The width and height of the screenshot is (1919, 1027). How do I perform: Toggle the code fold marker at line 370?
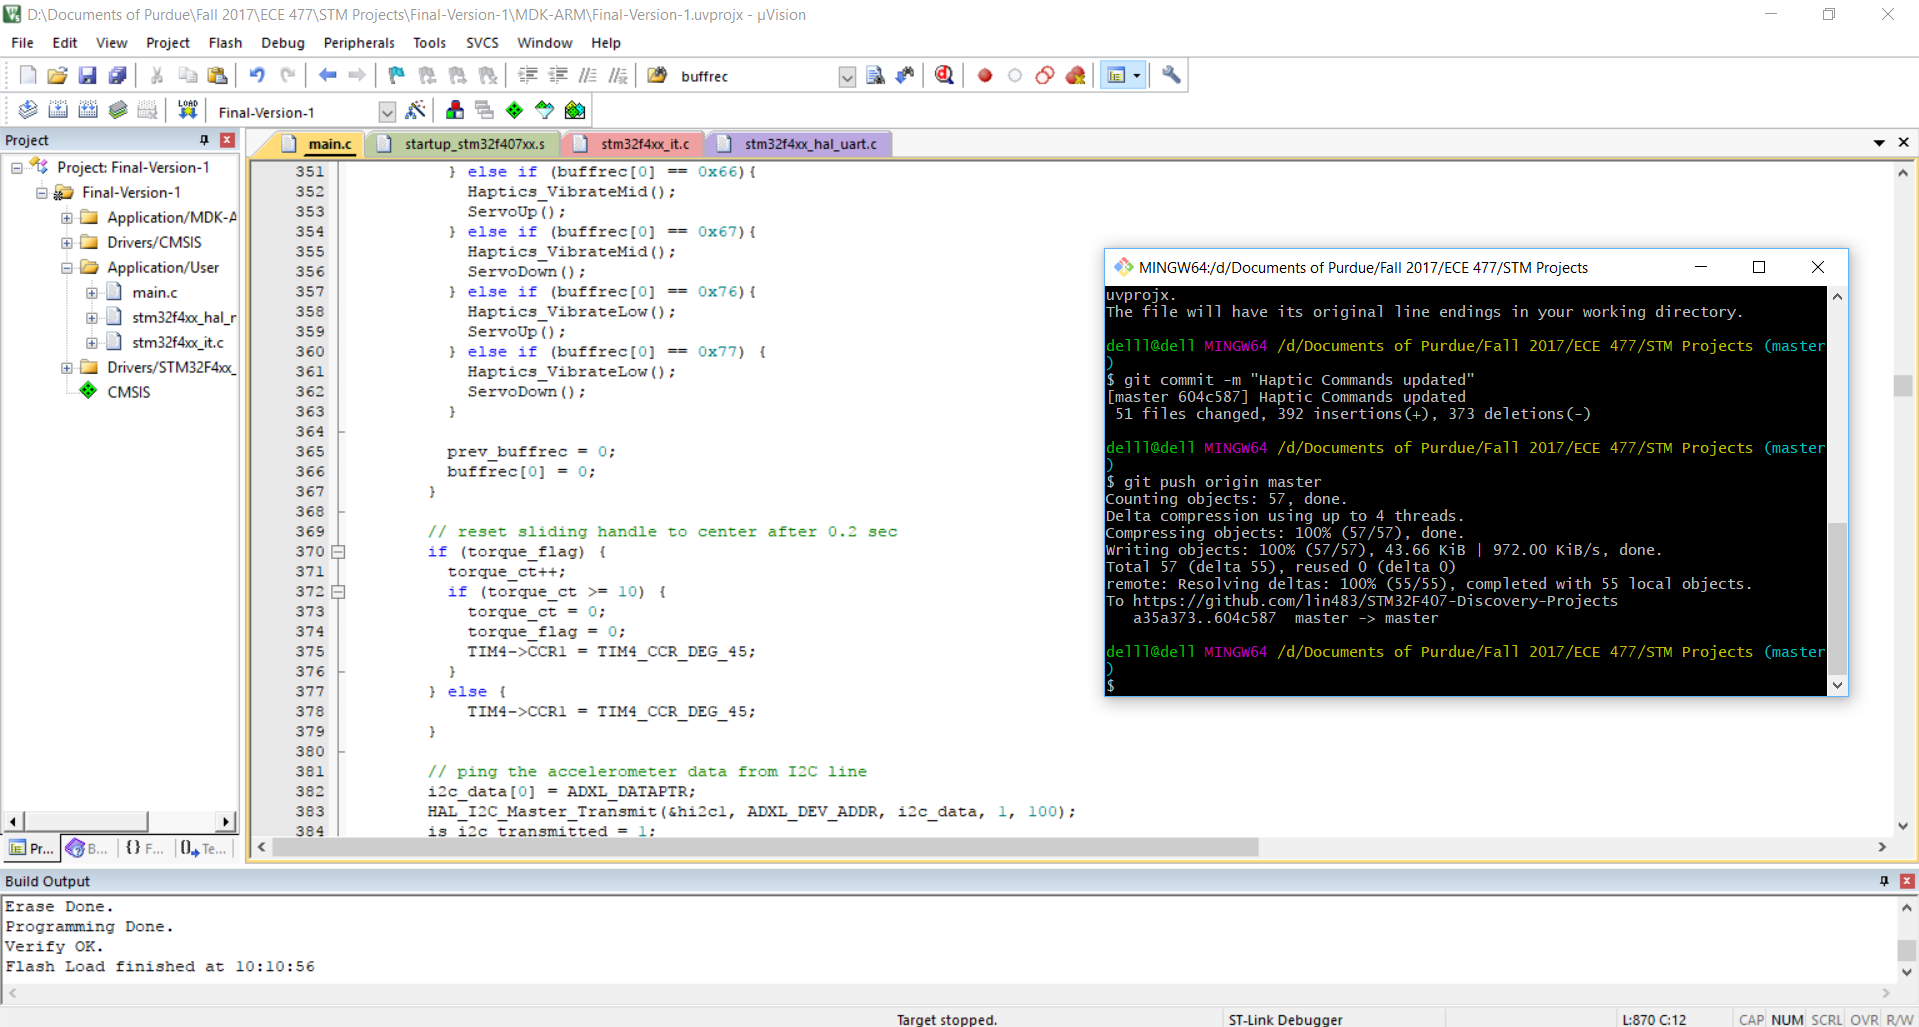point(338,552)
